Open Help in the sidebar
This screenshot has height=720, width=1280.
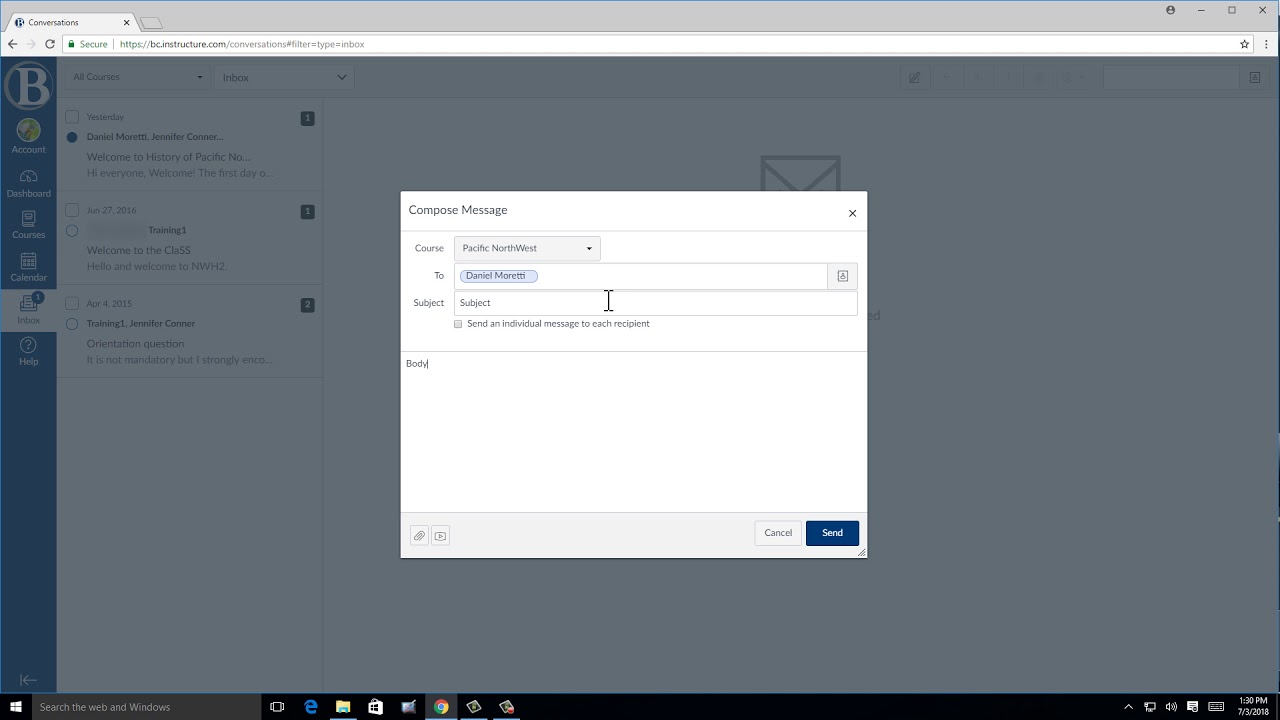pos(28,351)
